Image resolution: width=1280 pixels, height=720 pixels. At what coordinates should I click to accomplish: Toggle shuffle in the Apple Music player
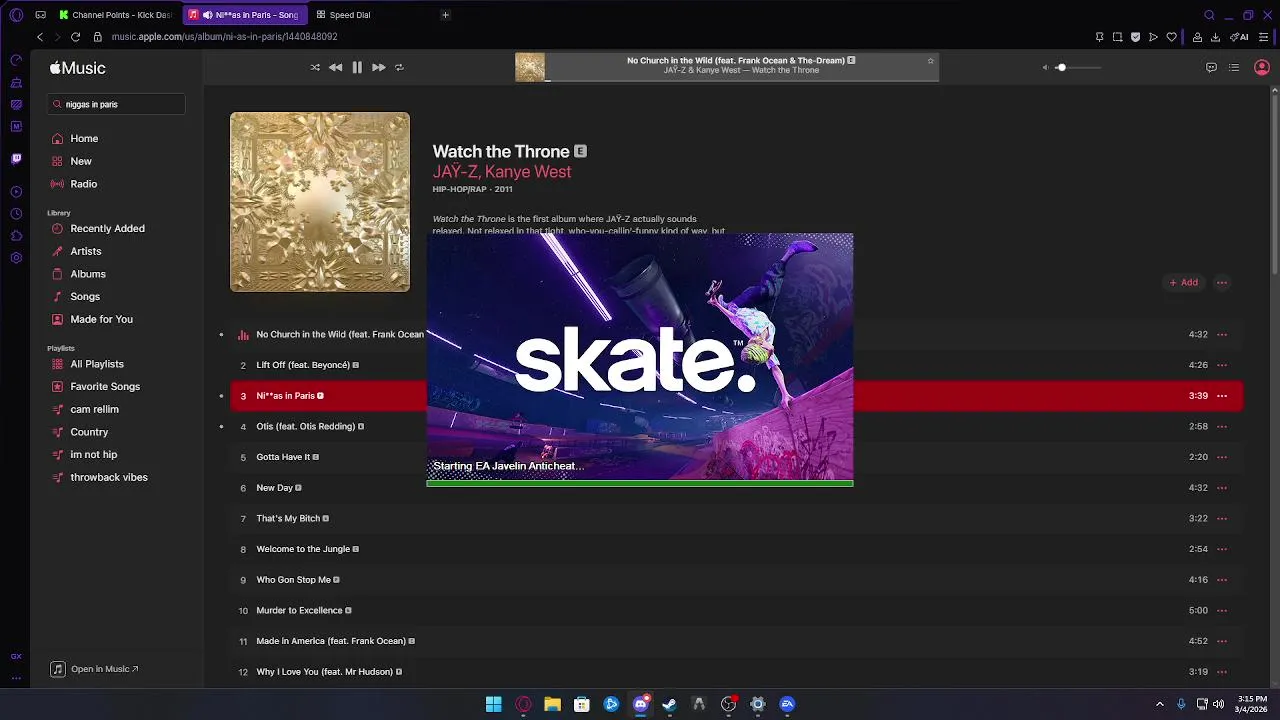[315, 67]
